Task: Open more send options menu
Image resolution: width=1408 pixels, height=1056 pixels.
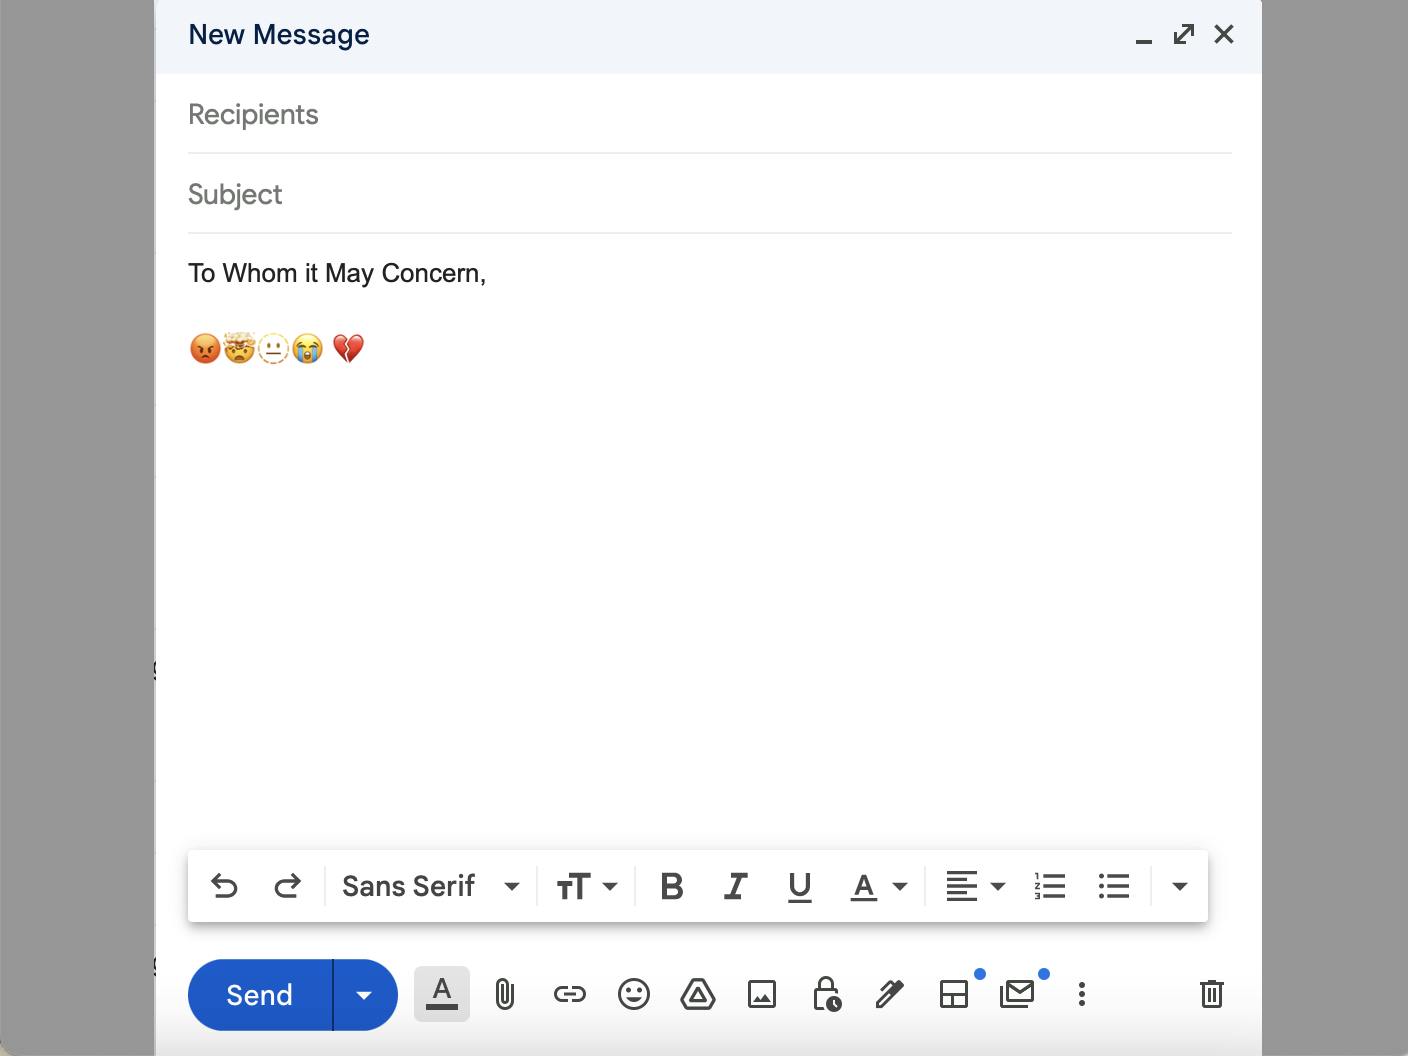Action: click(x=364, y=994)
